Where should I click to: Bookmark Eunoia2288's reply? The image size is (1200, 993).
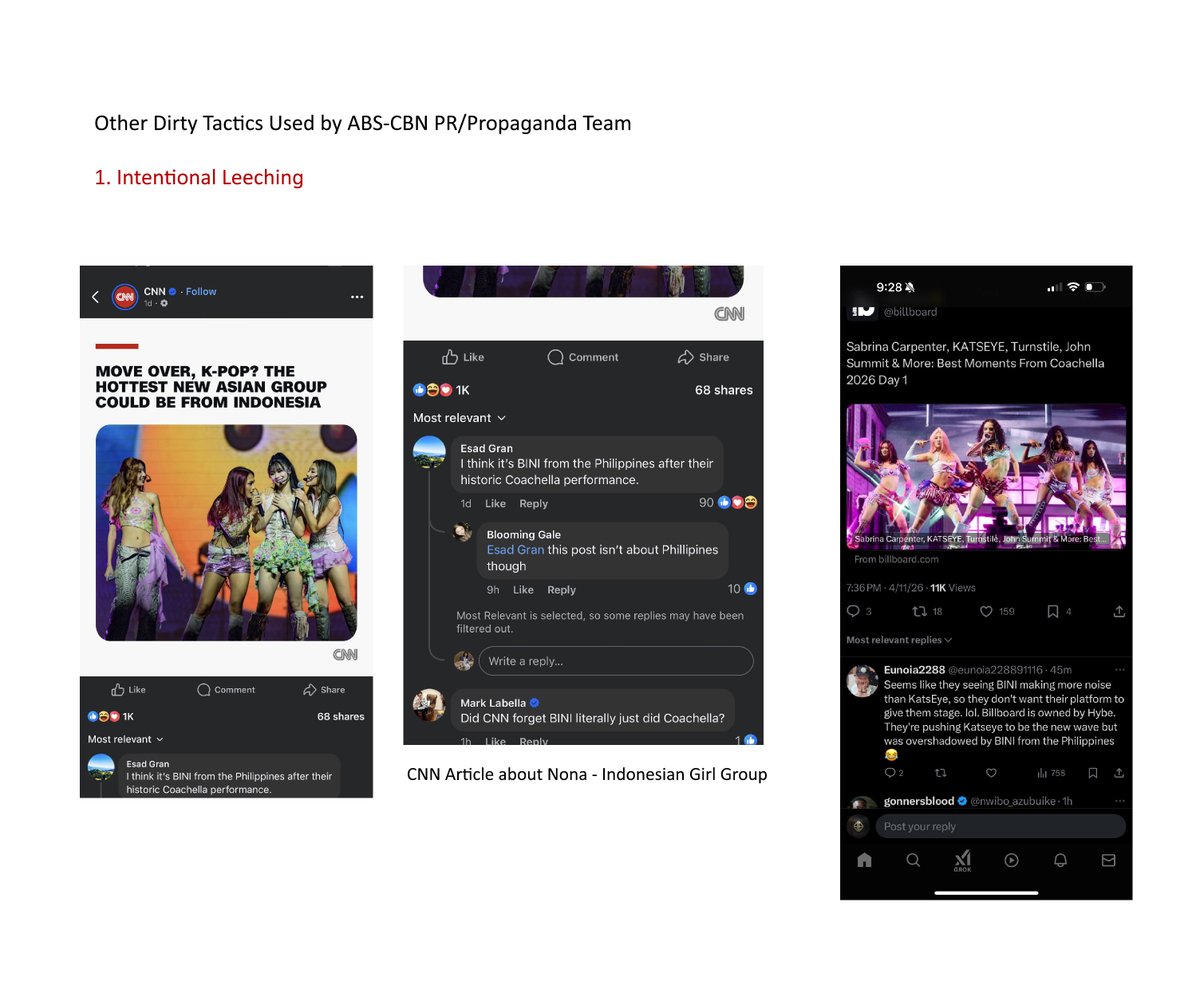[x=1093, y=773]
